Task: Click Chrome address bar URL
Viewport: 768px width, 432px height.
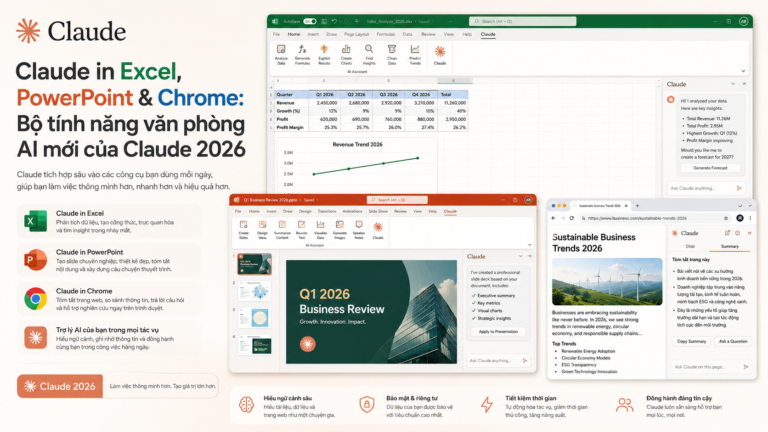Action: click(x=637, y=218)
